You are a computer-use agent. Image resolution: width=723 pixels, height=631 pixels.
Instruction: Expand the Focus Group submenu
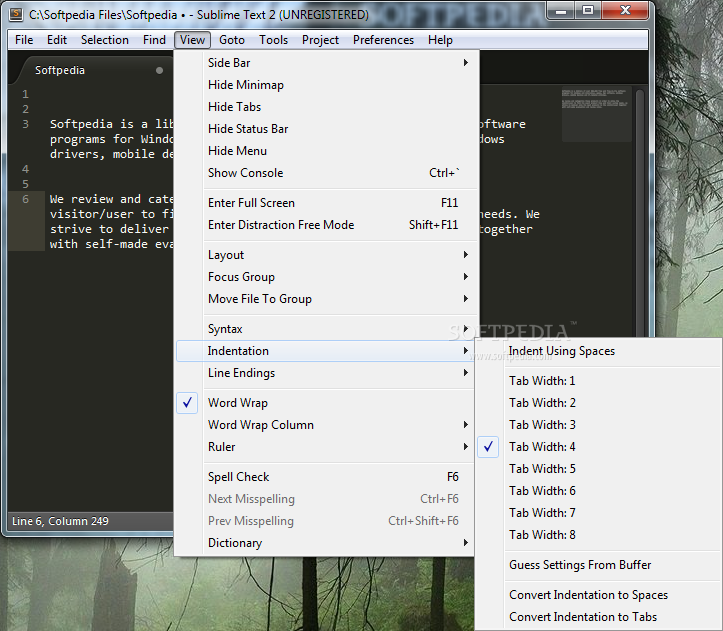[326, 277]
